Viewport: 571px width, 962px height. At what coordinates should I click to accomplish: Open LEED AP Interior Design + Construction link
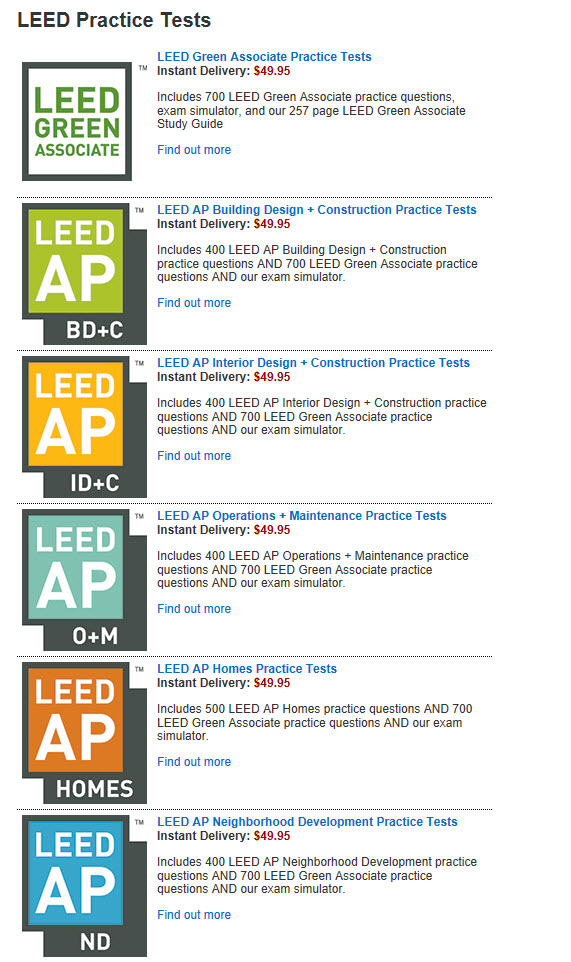point(313,363)
